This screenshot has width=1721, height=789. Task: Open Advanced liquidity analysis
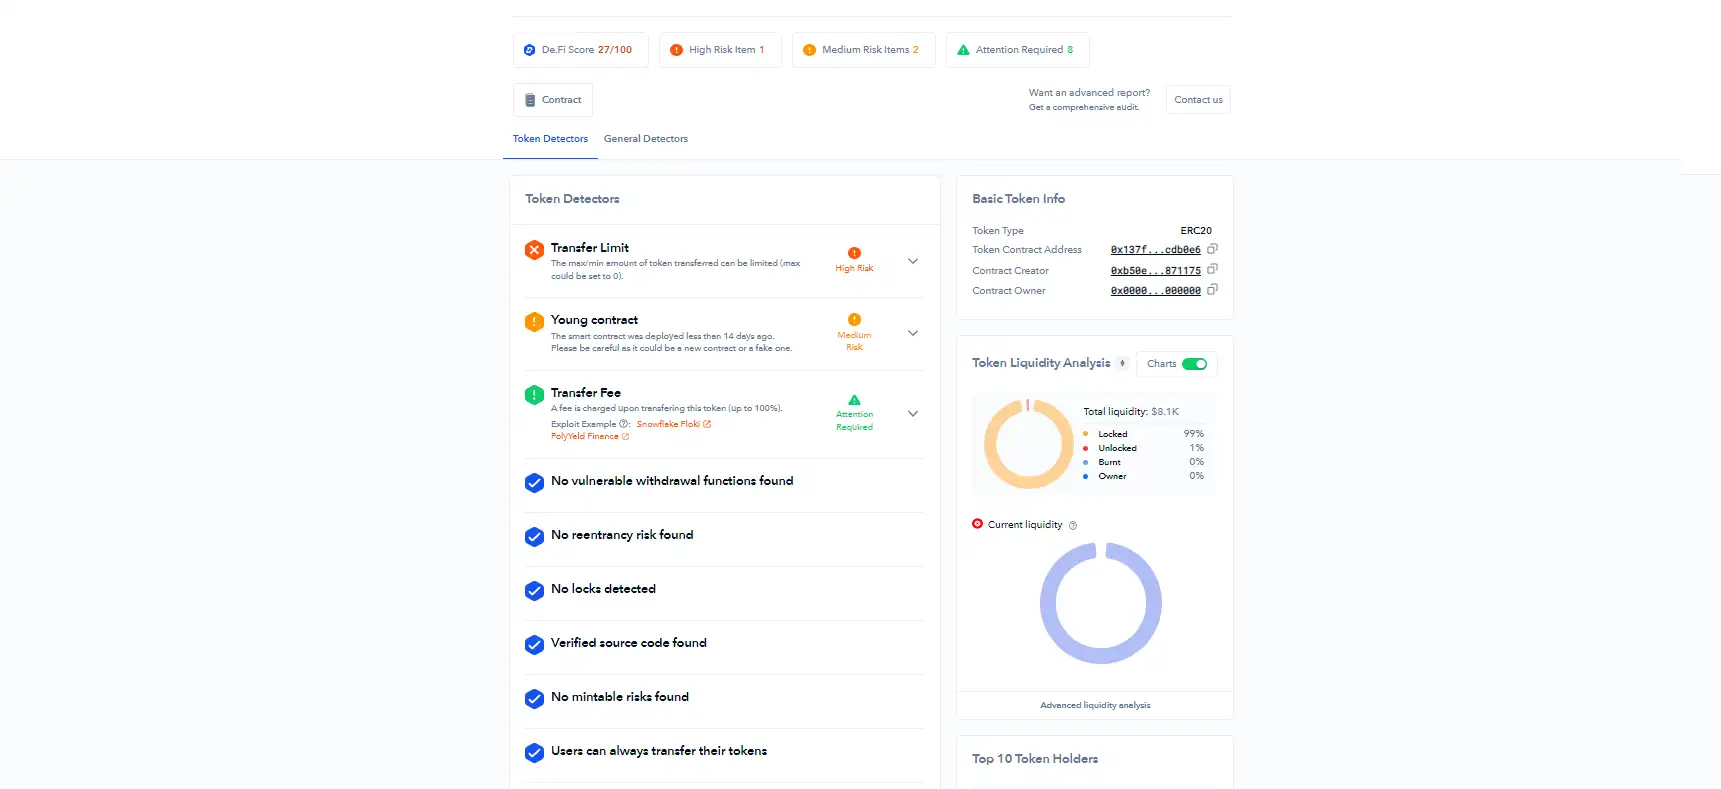point(1095,705)
